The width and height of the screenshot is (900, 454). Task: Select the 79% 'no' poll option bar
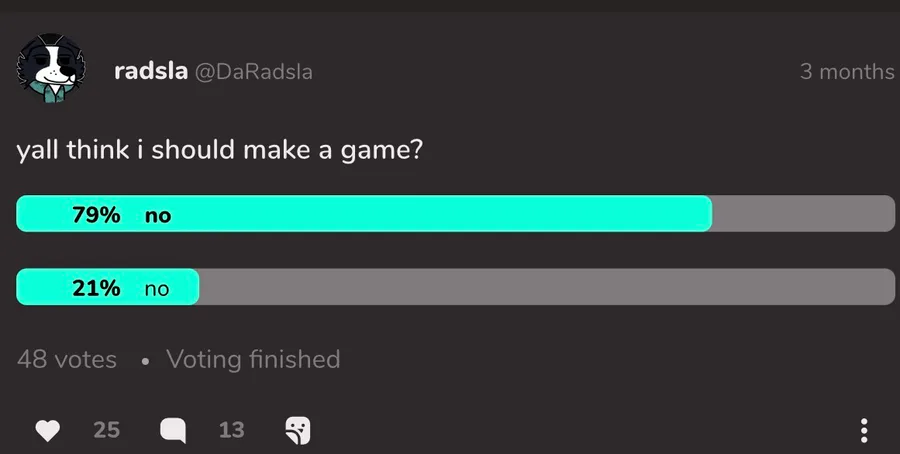[455, 214]
